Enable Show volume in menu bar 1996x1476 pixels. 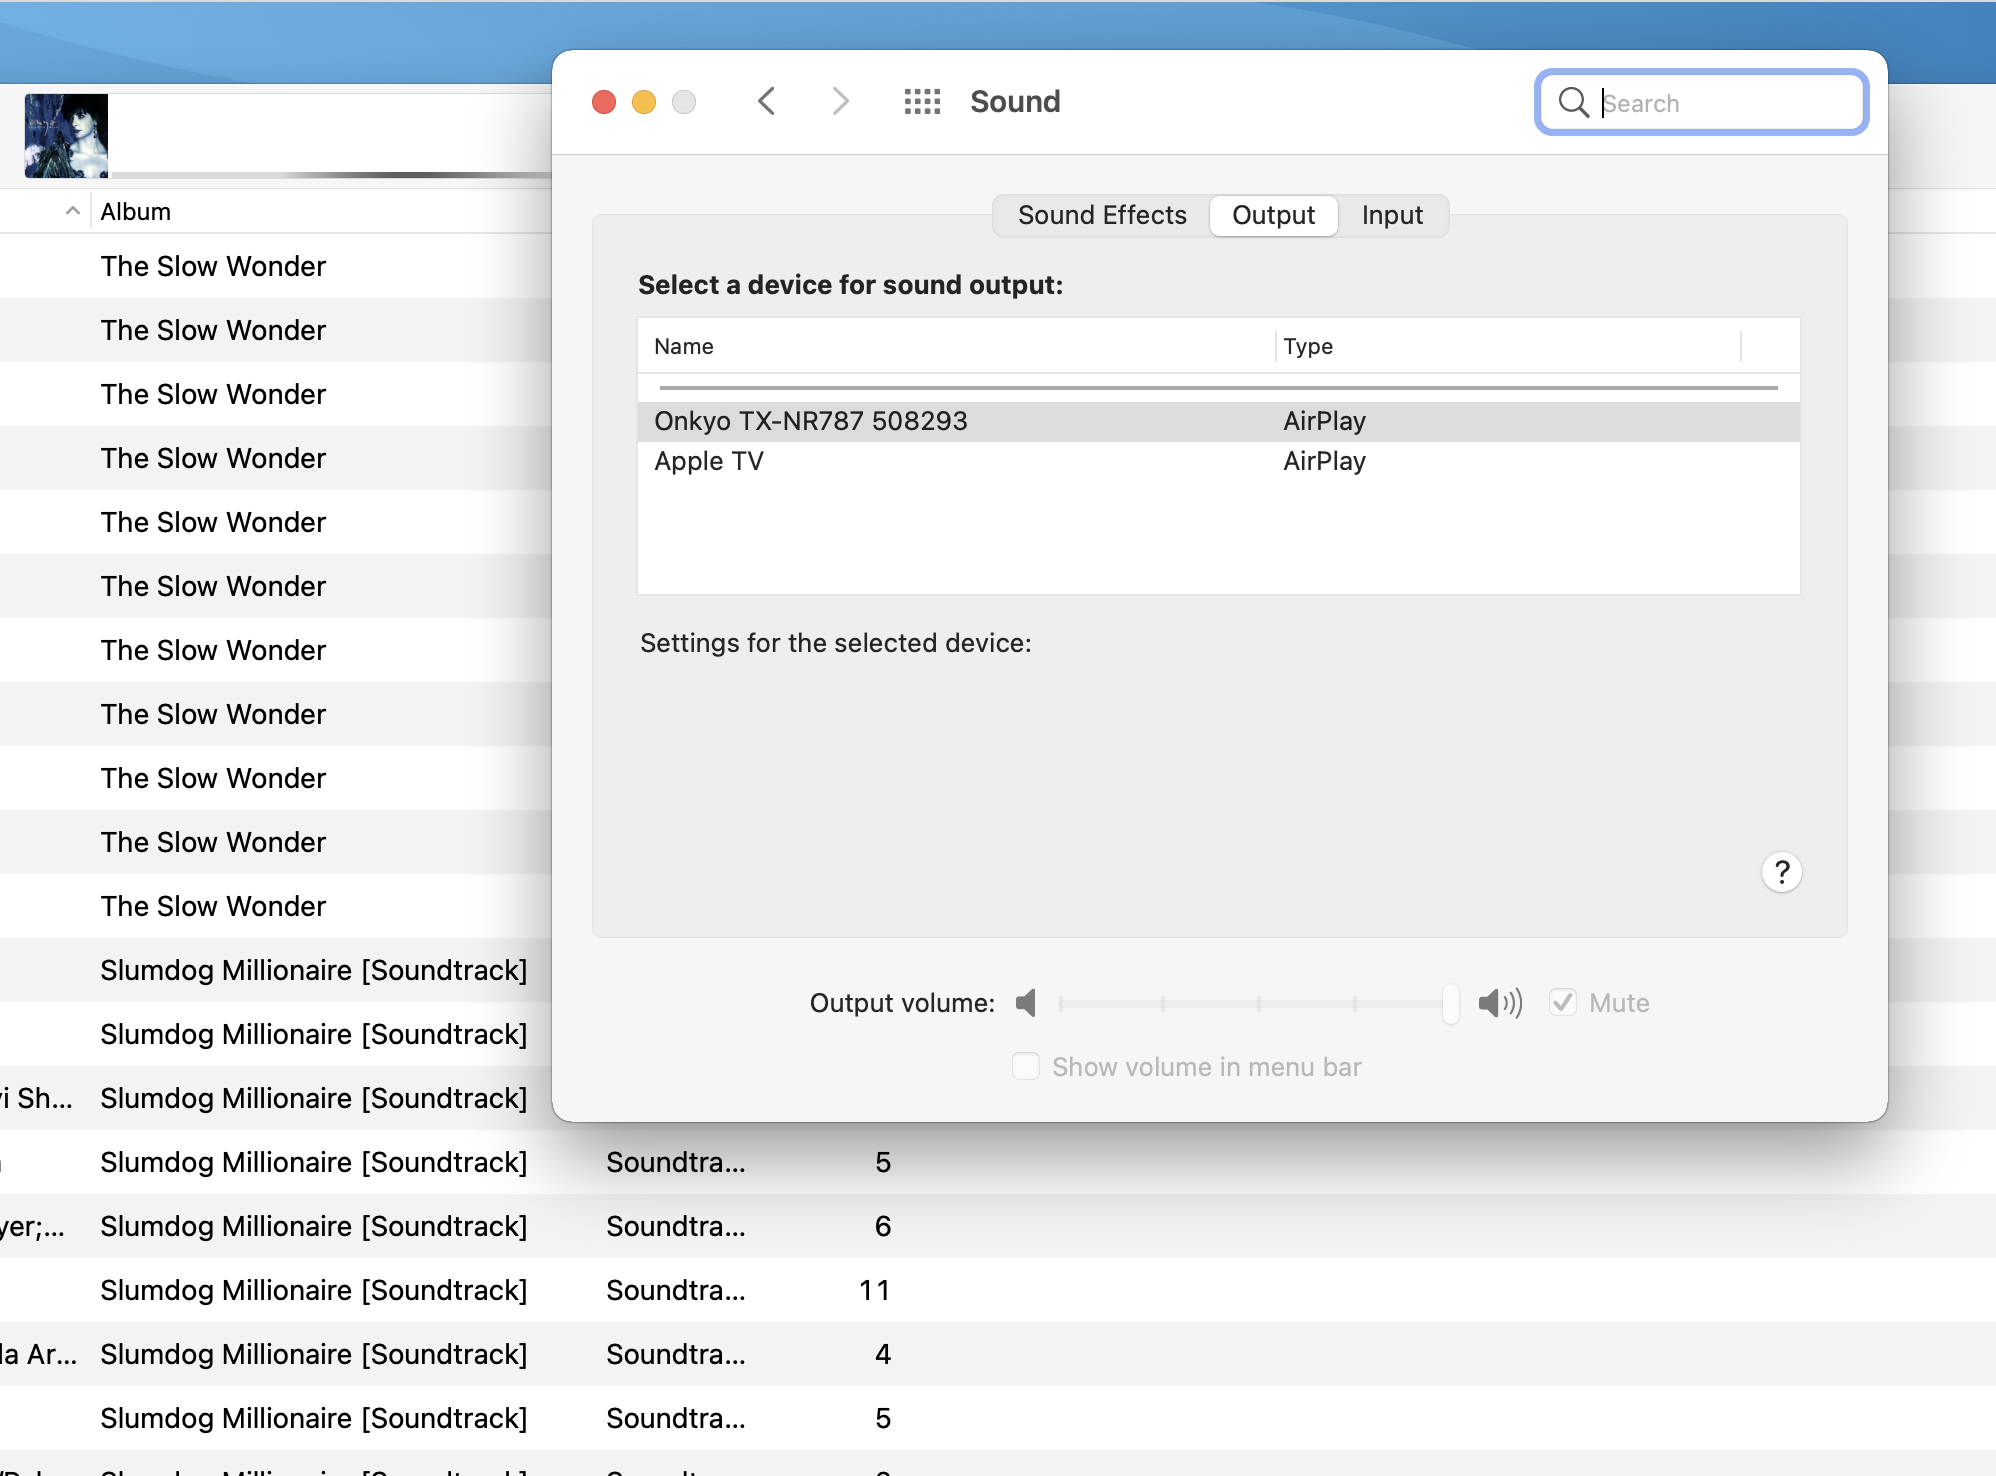(1026, 1066)
